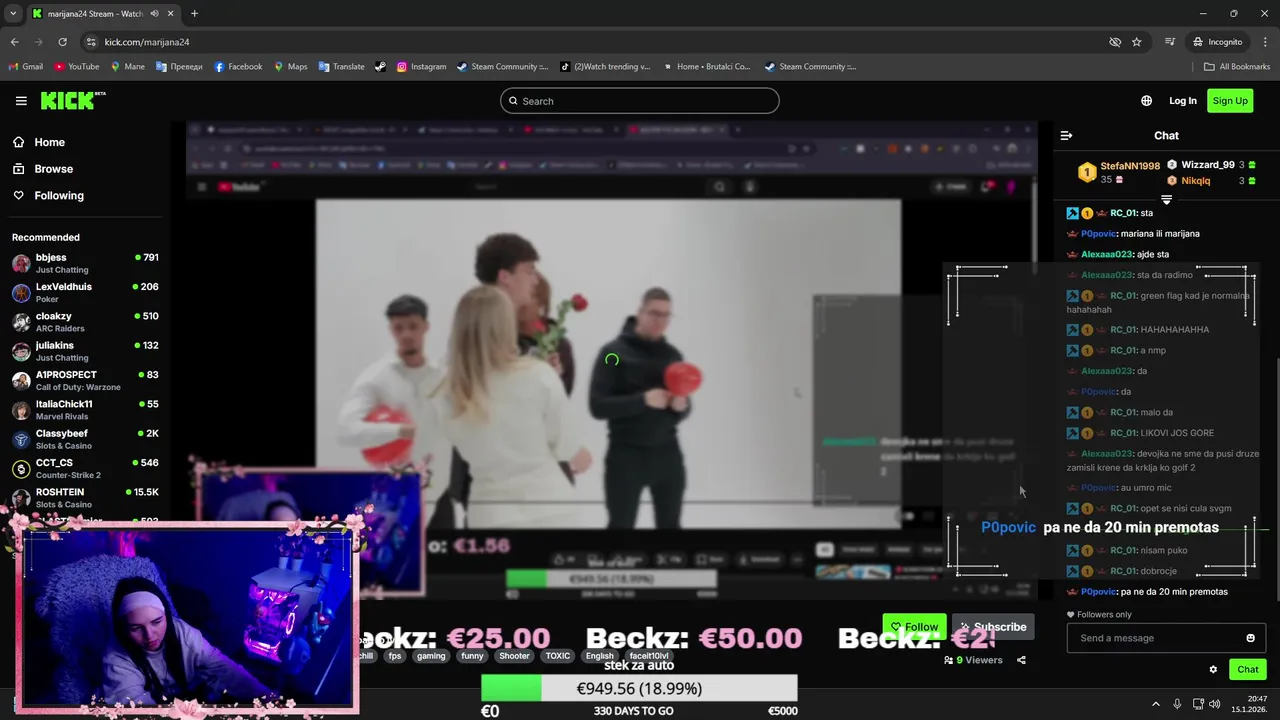Open recommended channel juliakins
Screen dimensions: 1280x720
pos(85,351)
